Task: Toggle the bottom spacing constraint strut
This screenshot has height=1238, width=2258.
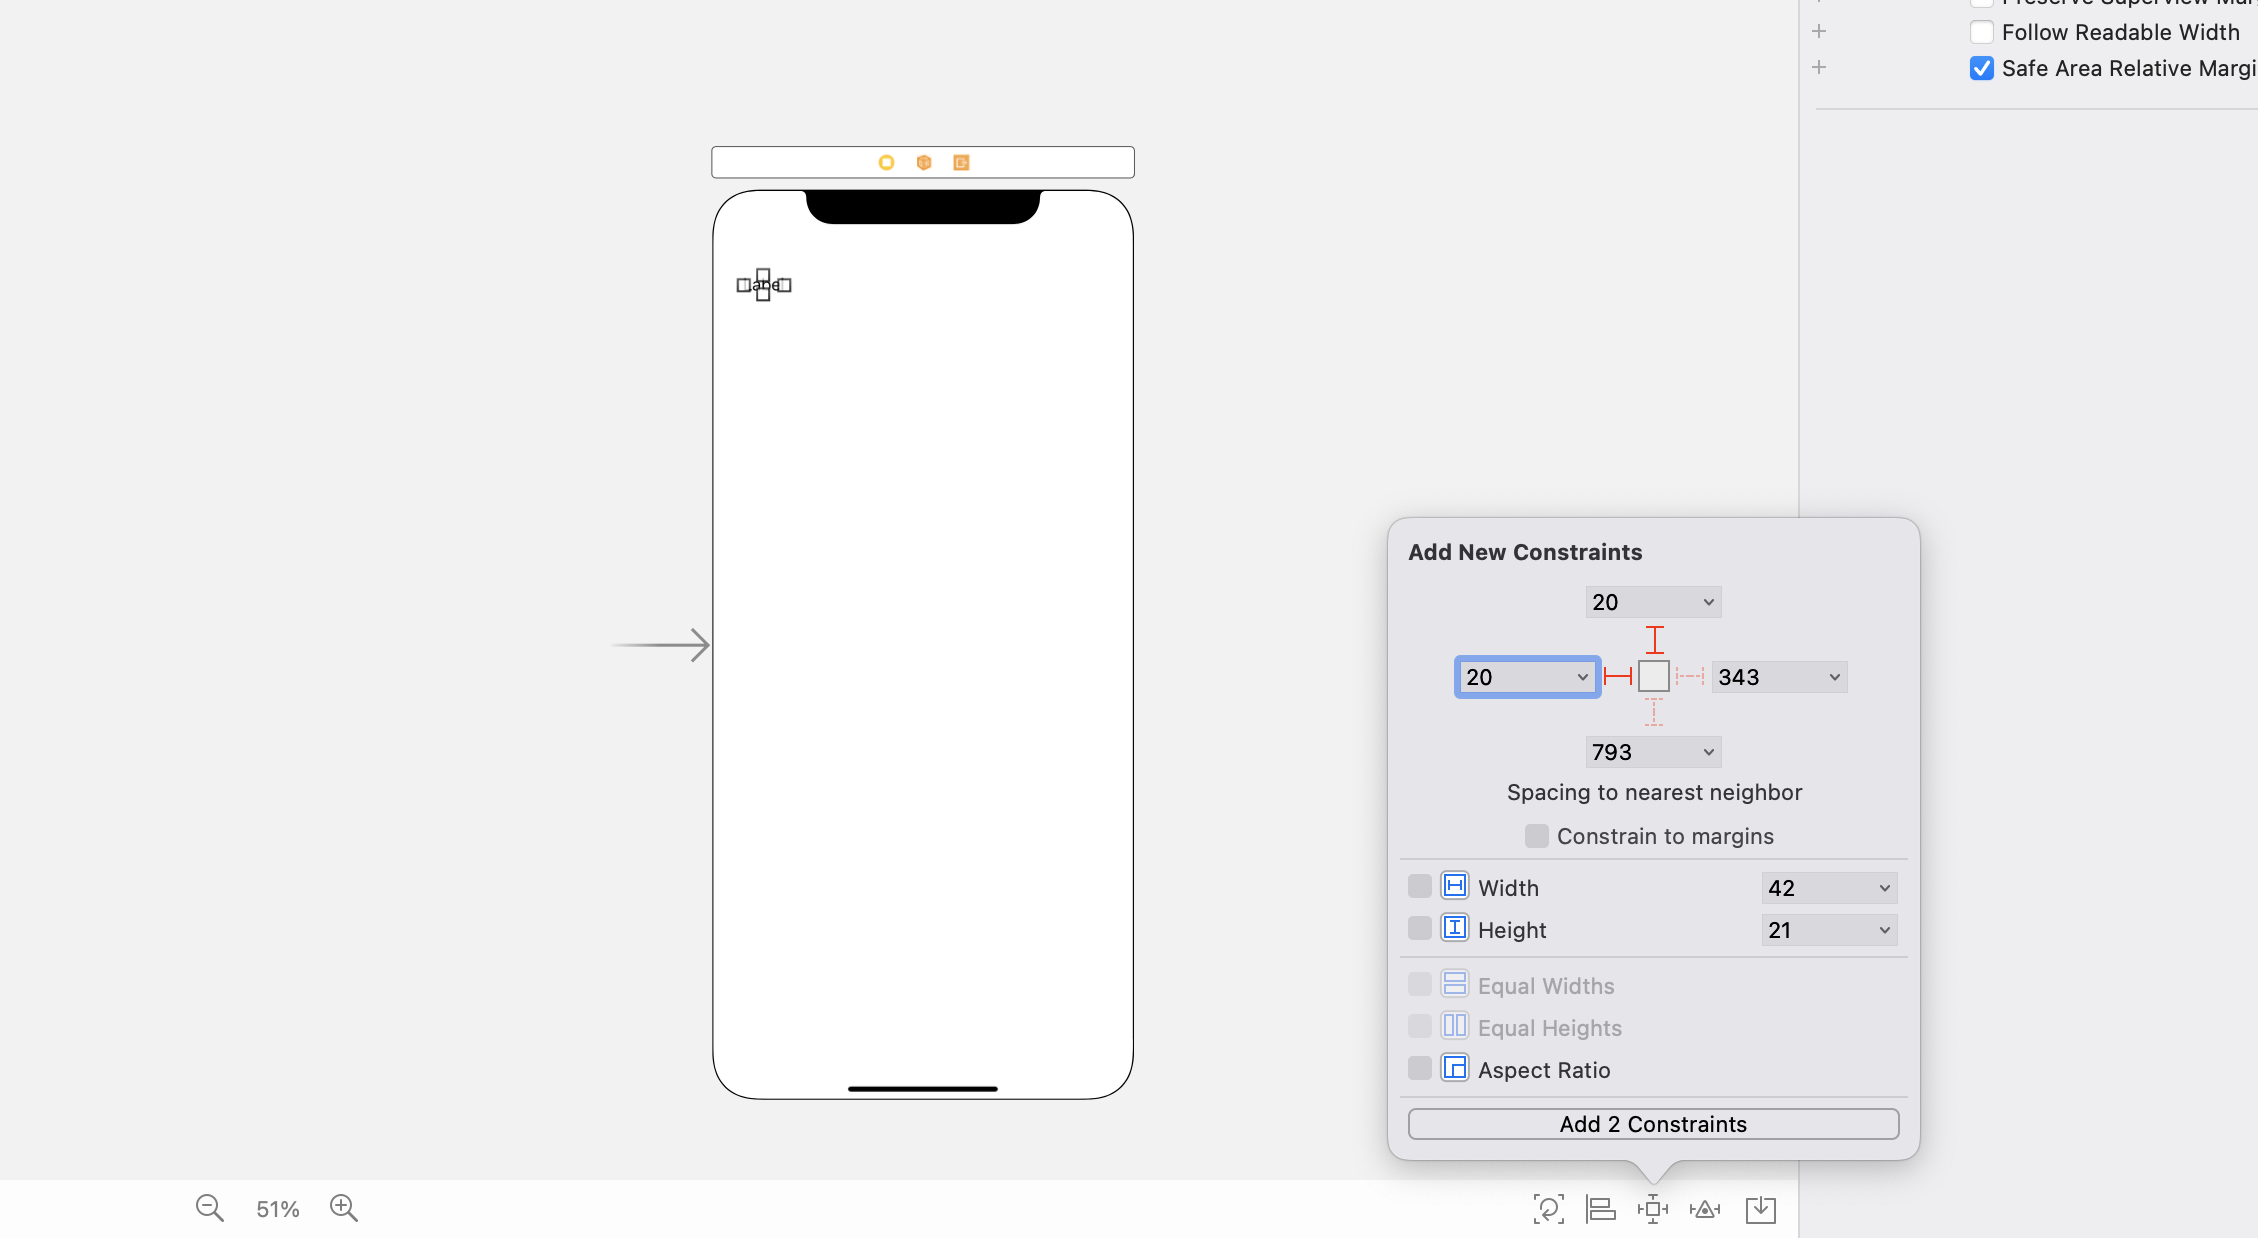Action: coord(1654,712)
